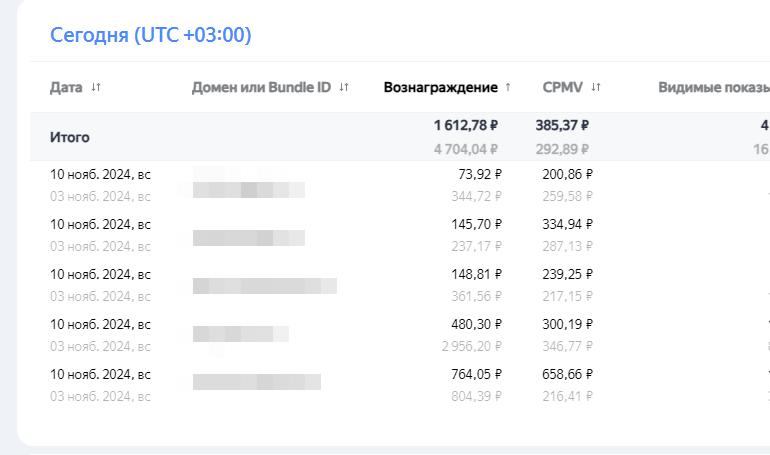Click the Видимые показы column header

pyautogui.click(x=713, y=87)
